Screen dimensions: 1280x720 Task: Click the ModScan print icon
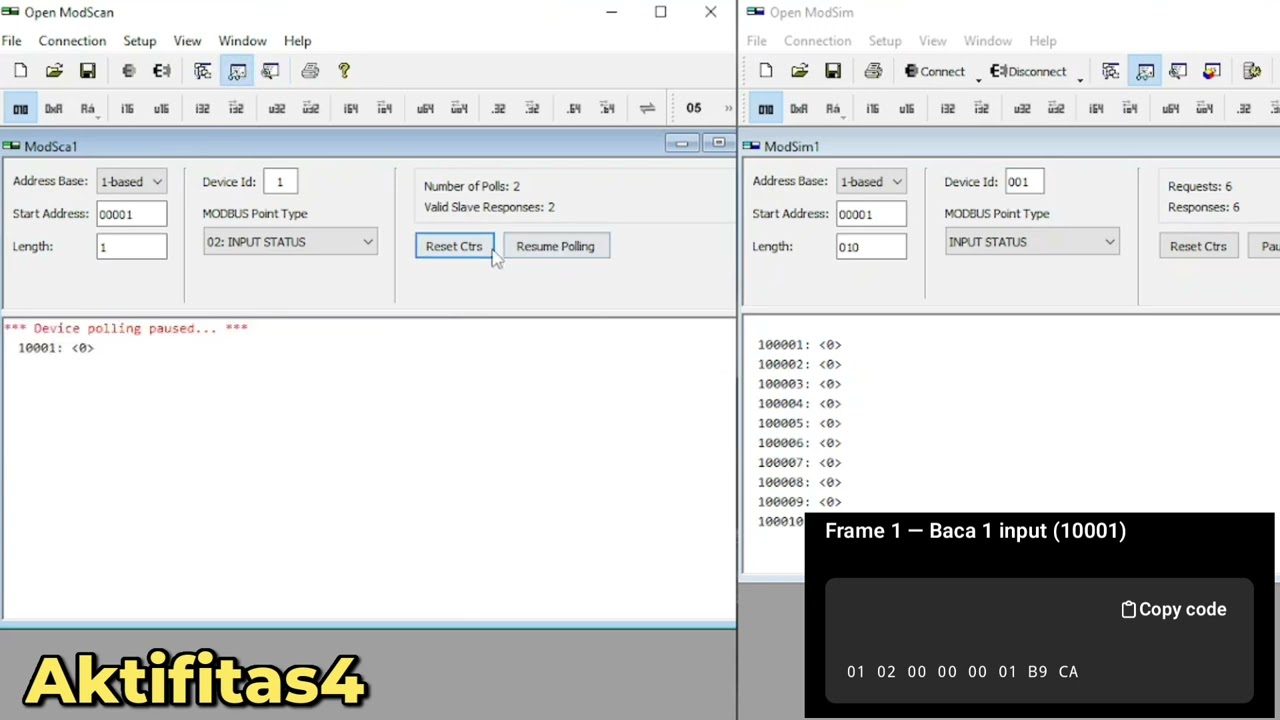tap(310, 71)
